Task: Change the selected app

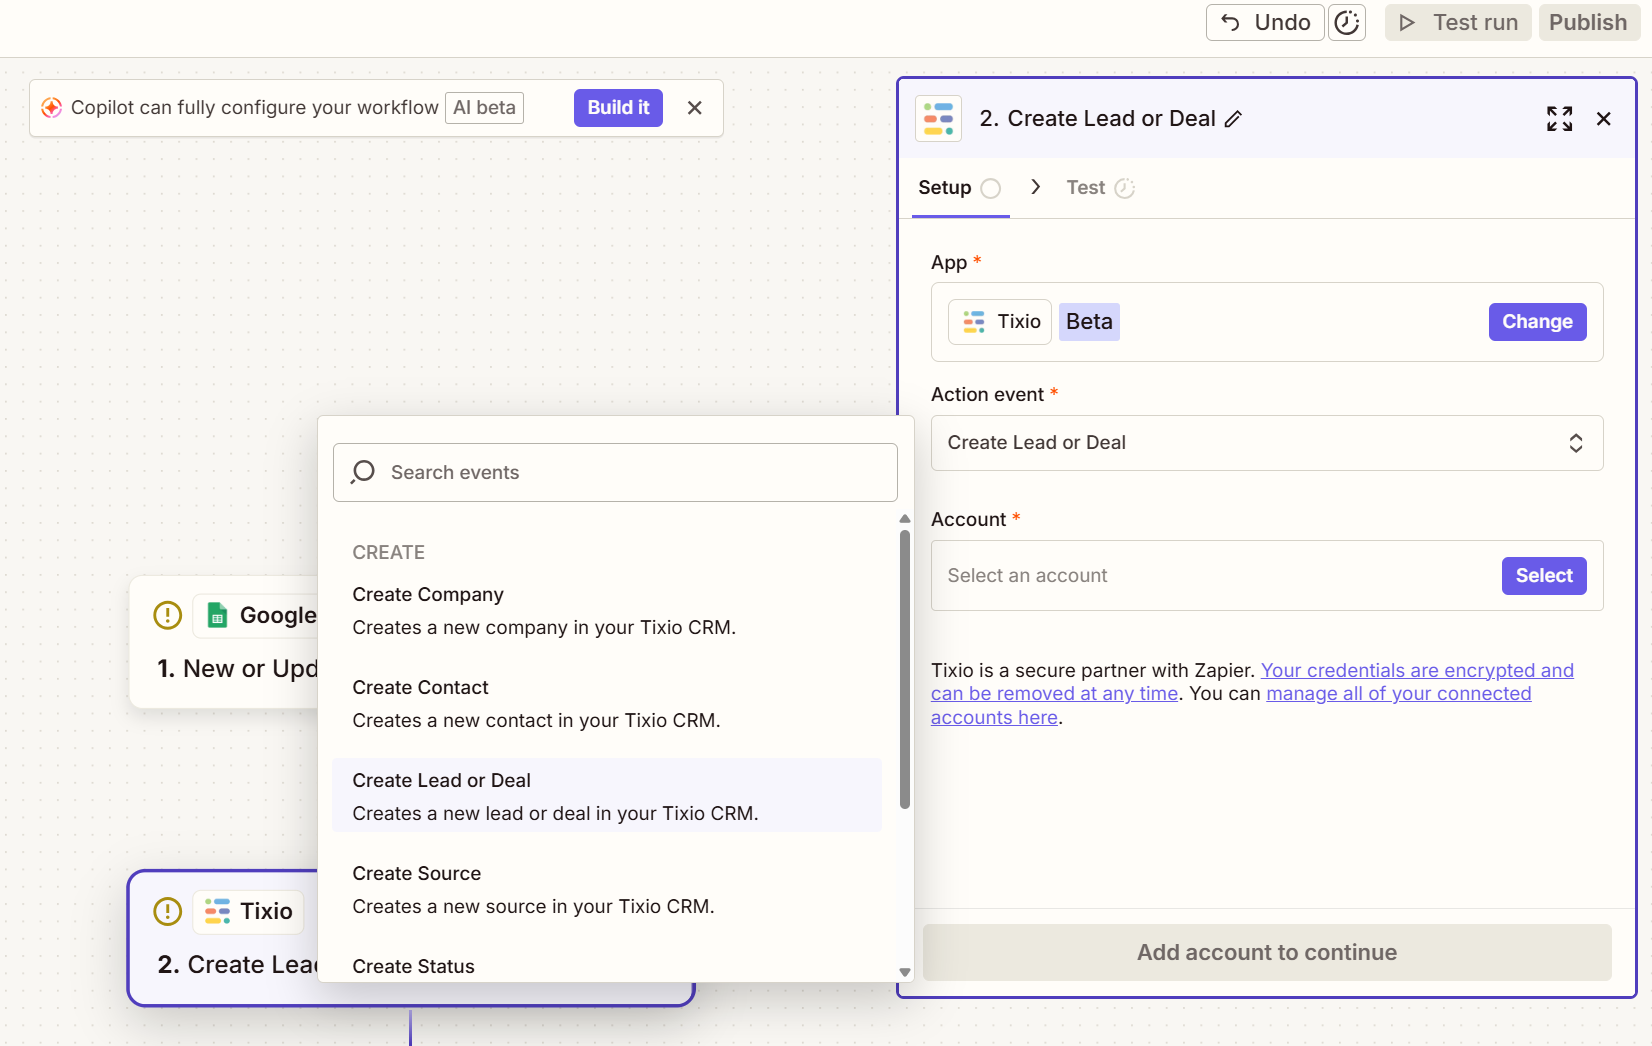Action: tap(1537, 322)
